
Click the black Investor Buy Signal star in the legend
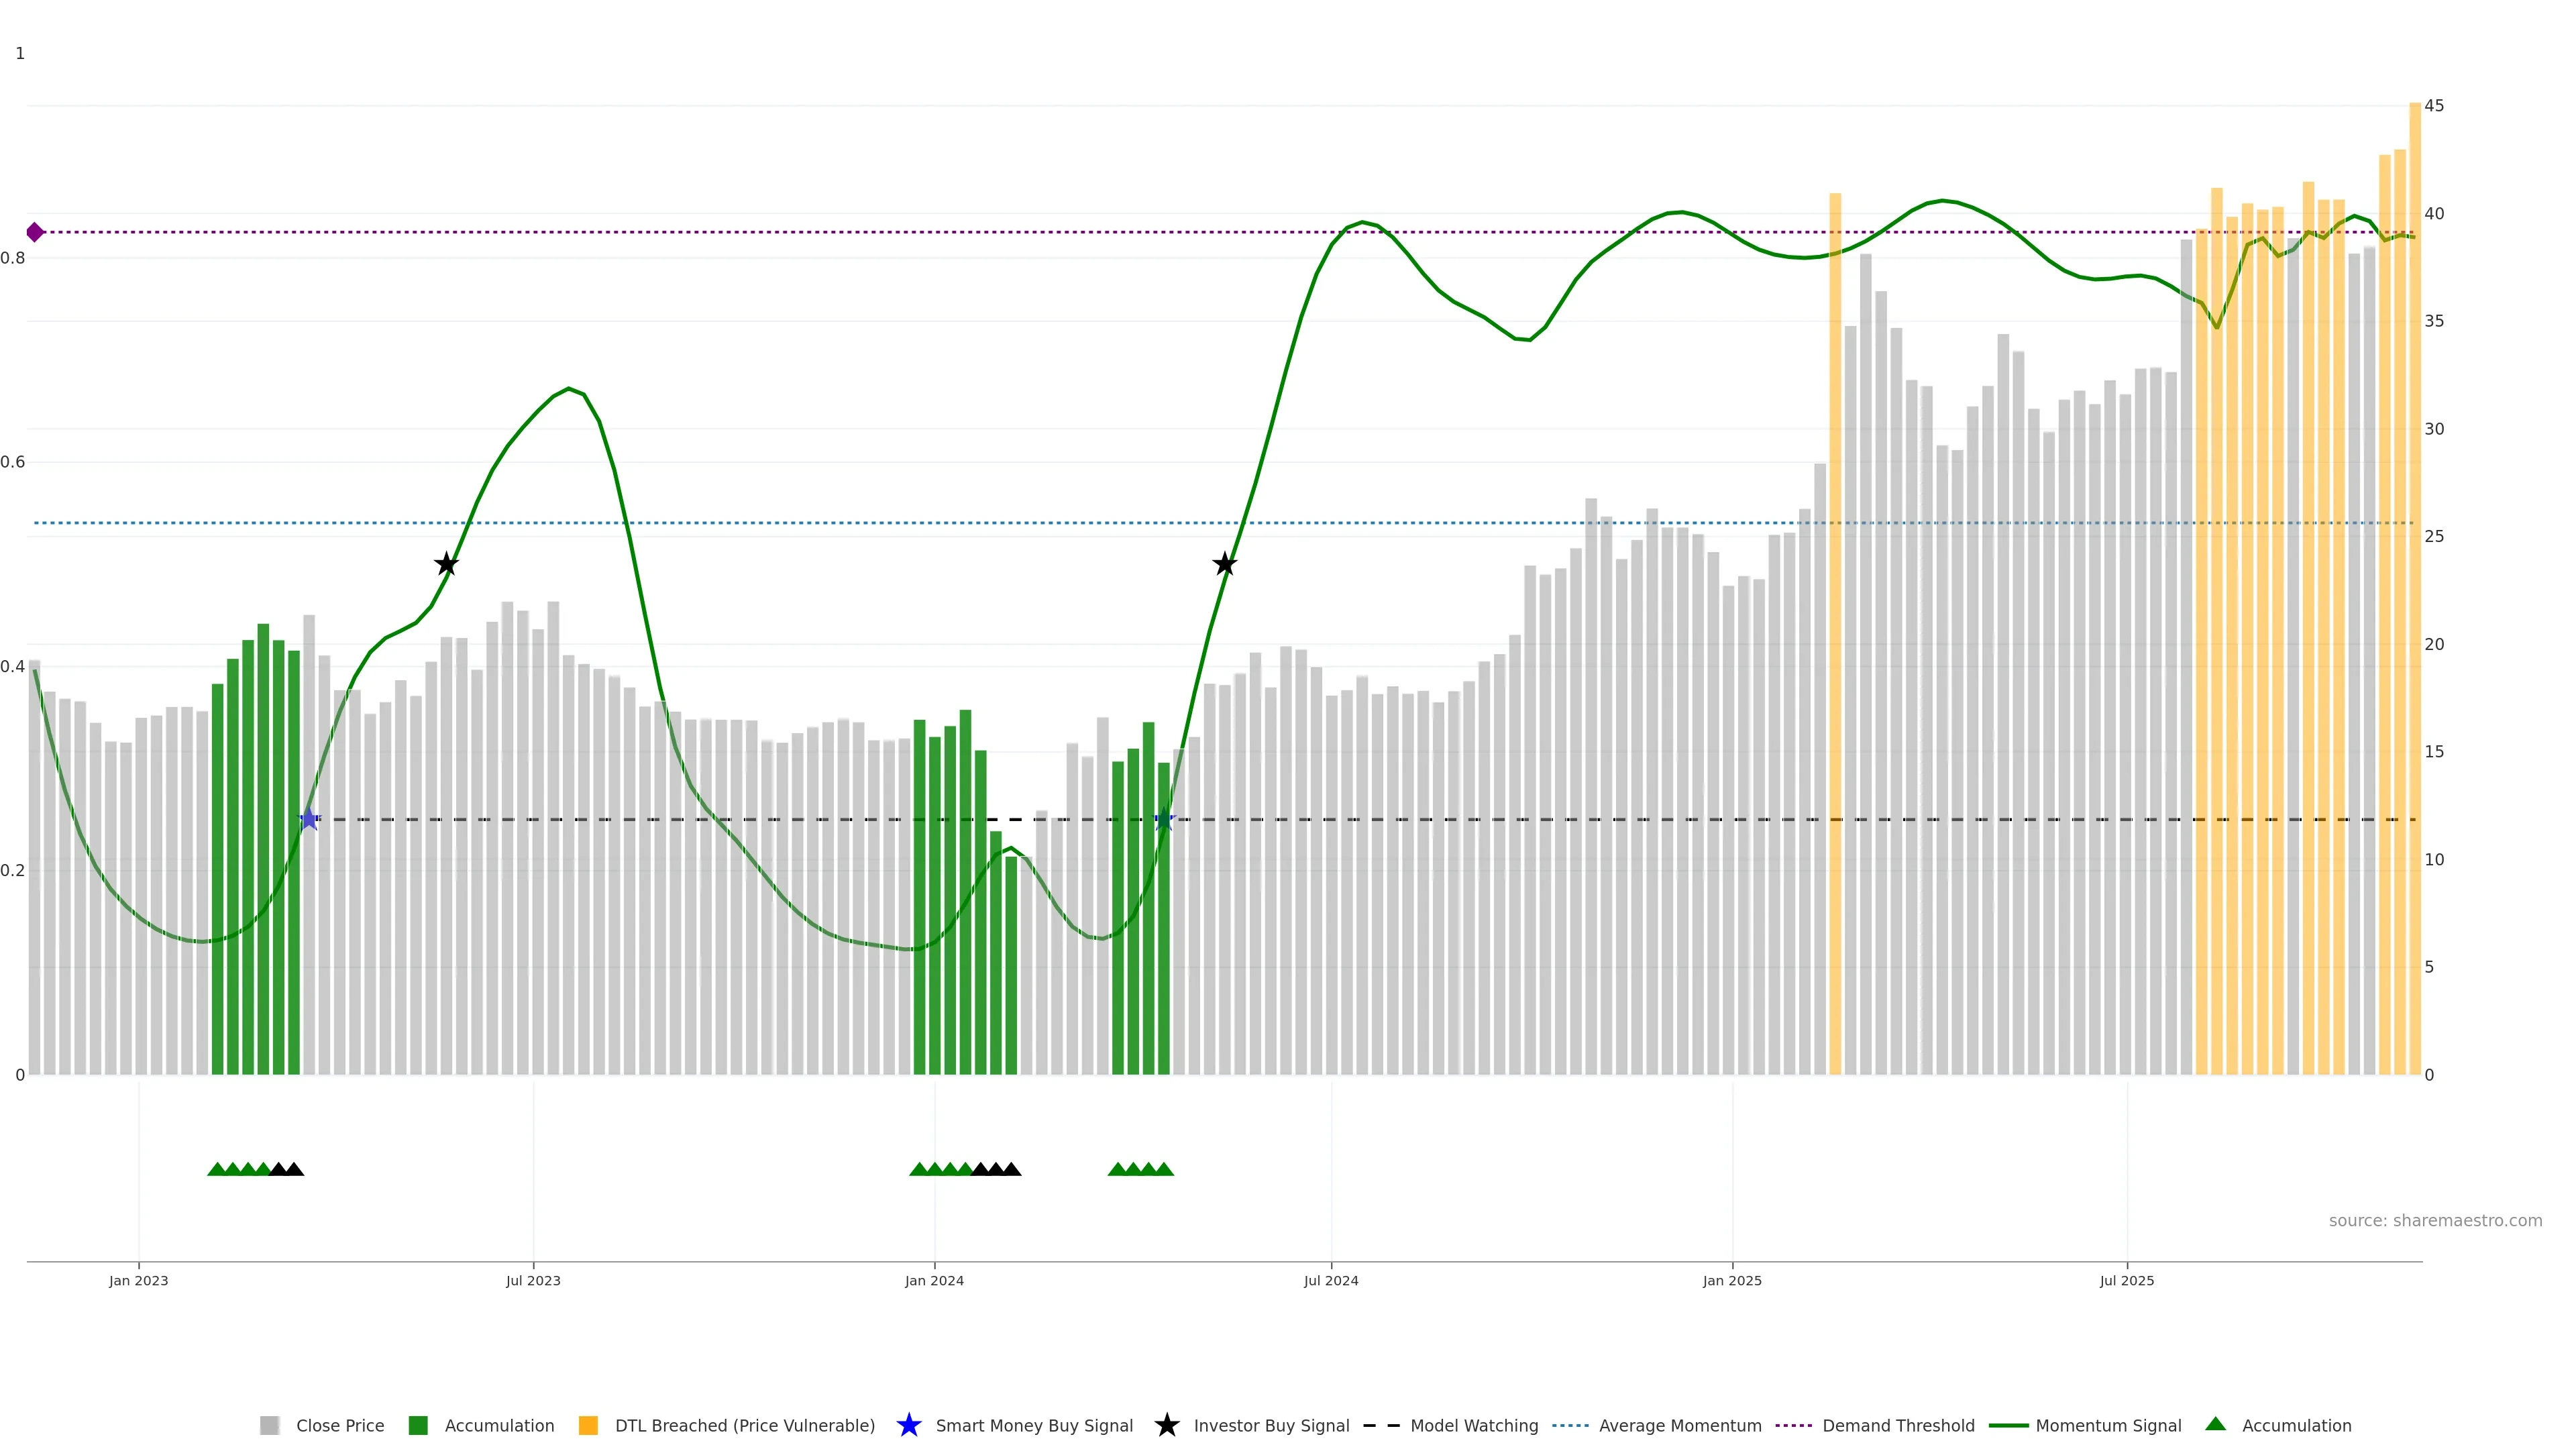point(1167,1425)
